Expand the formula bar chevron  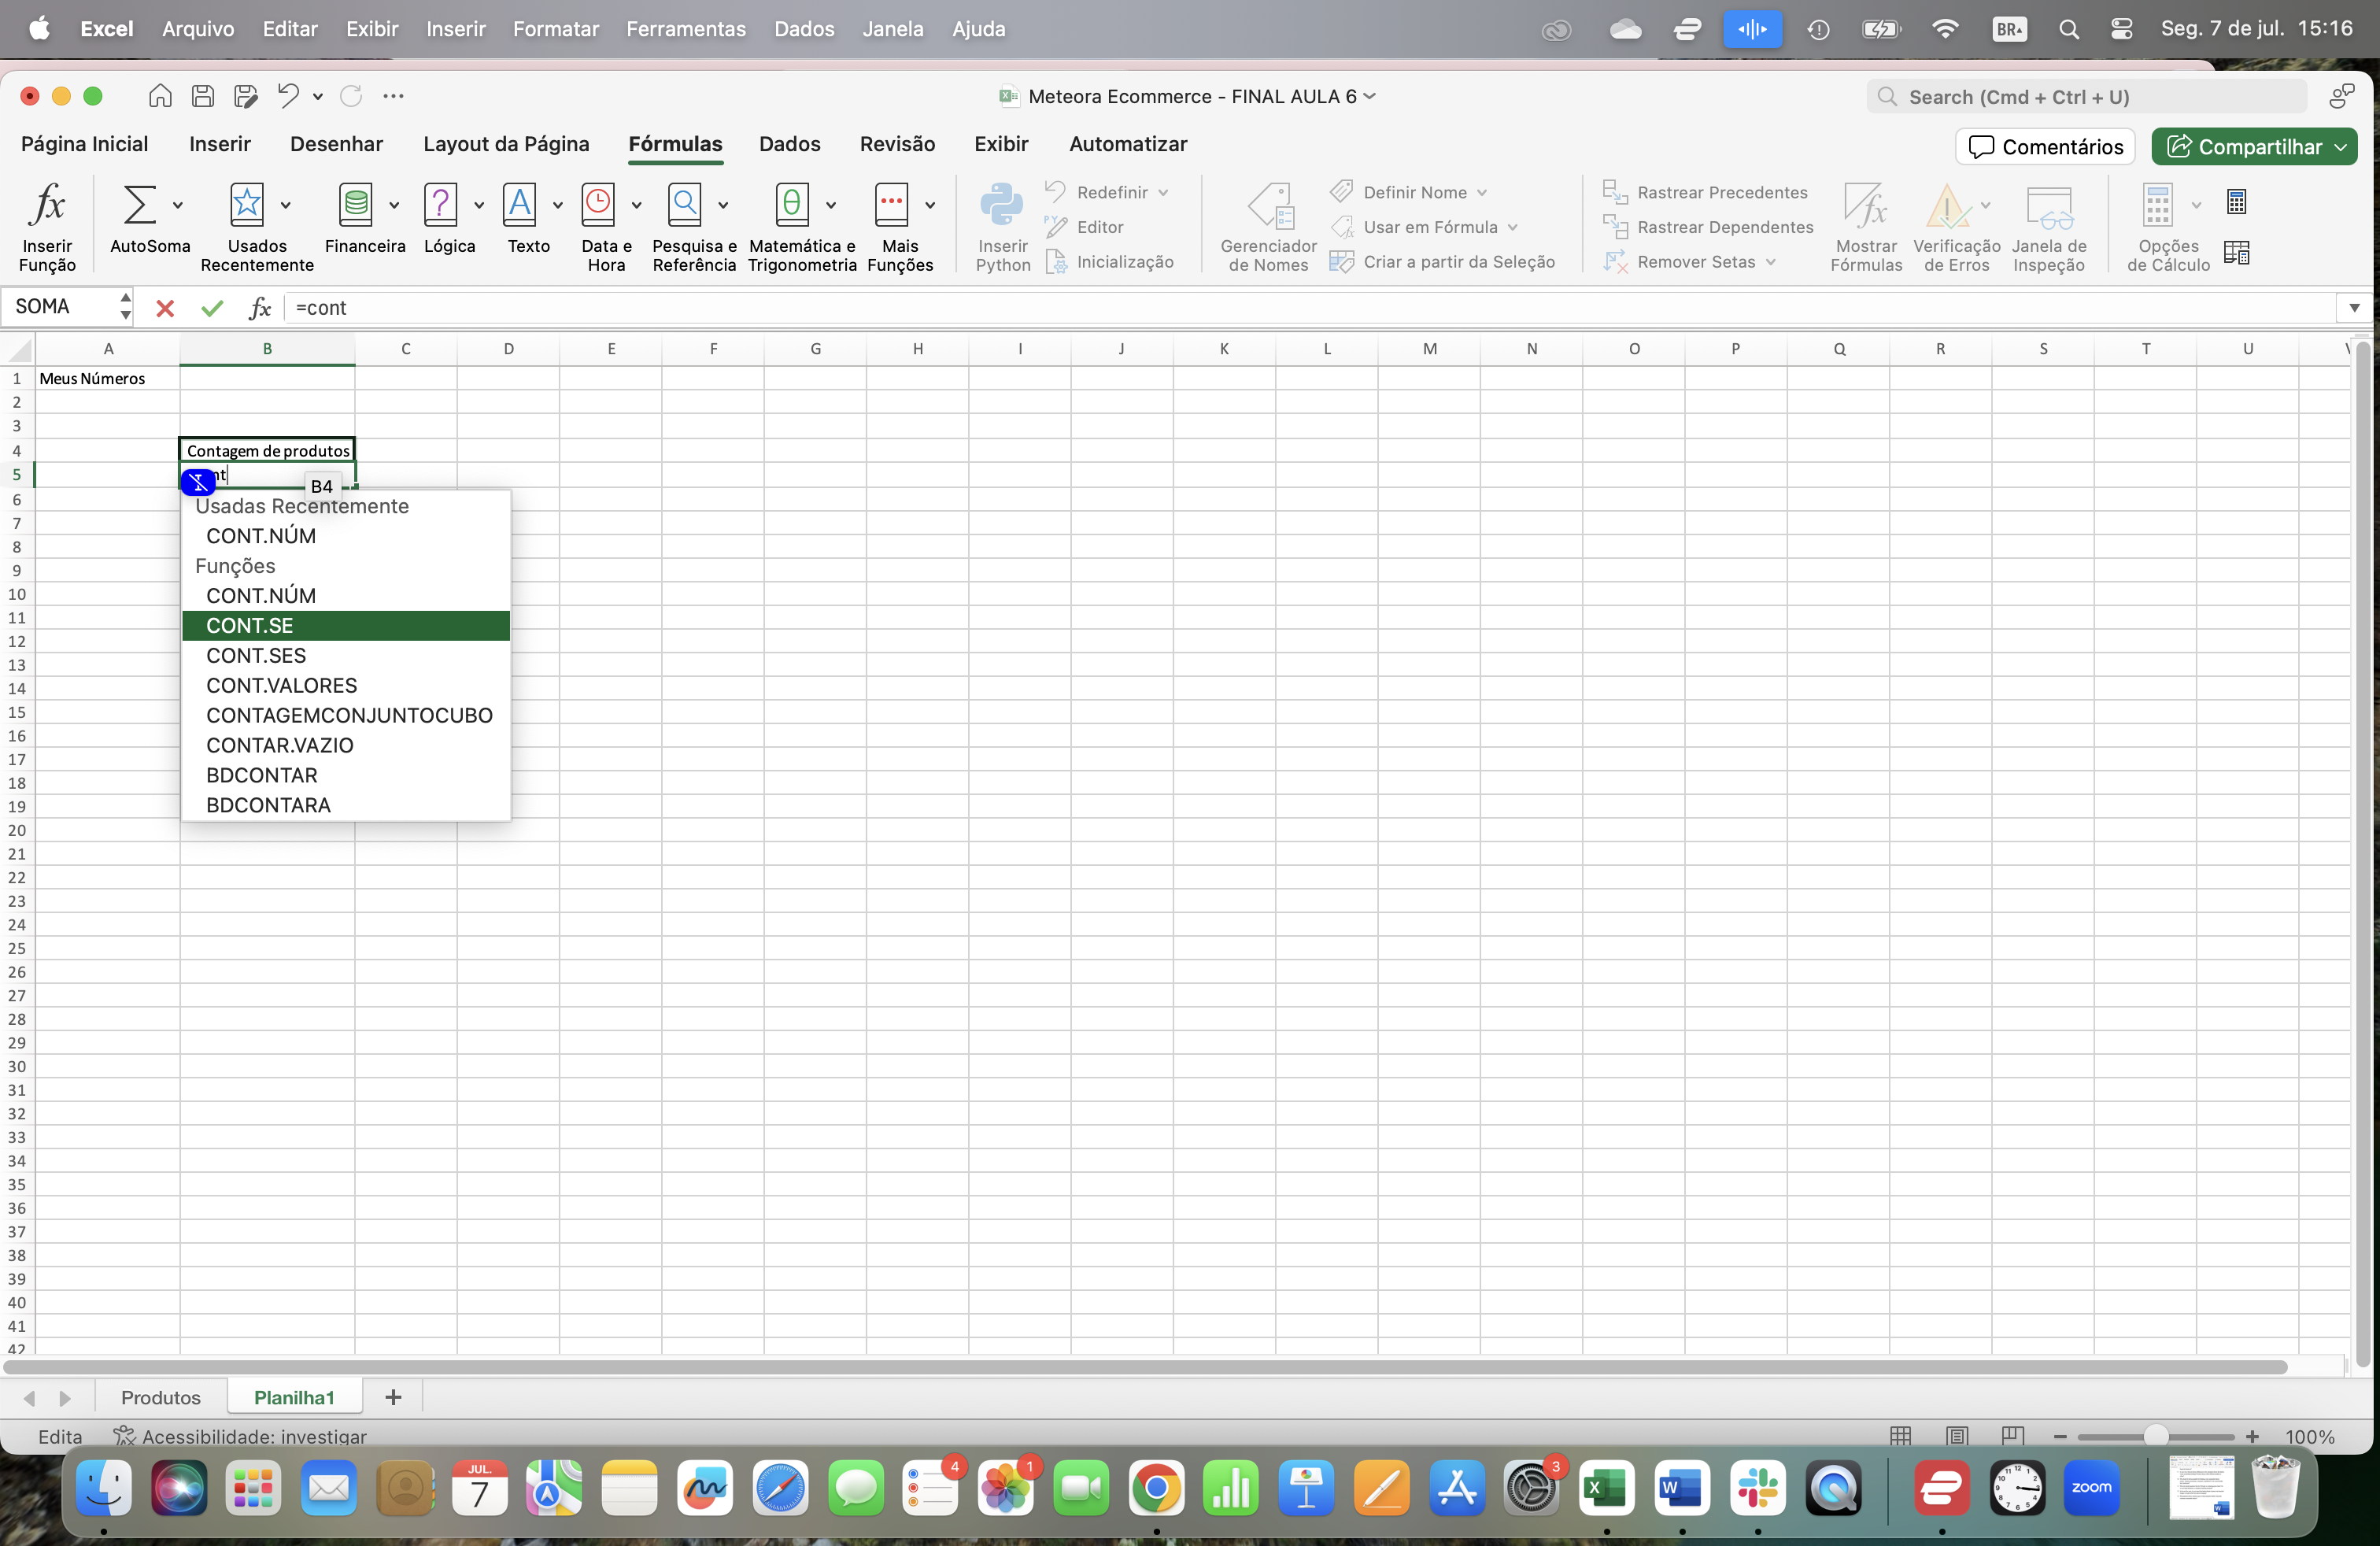click(2354, 308)
